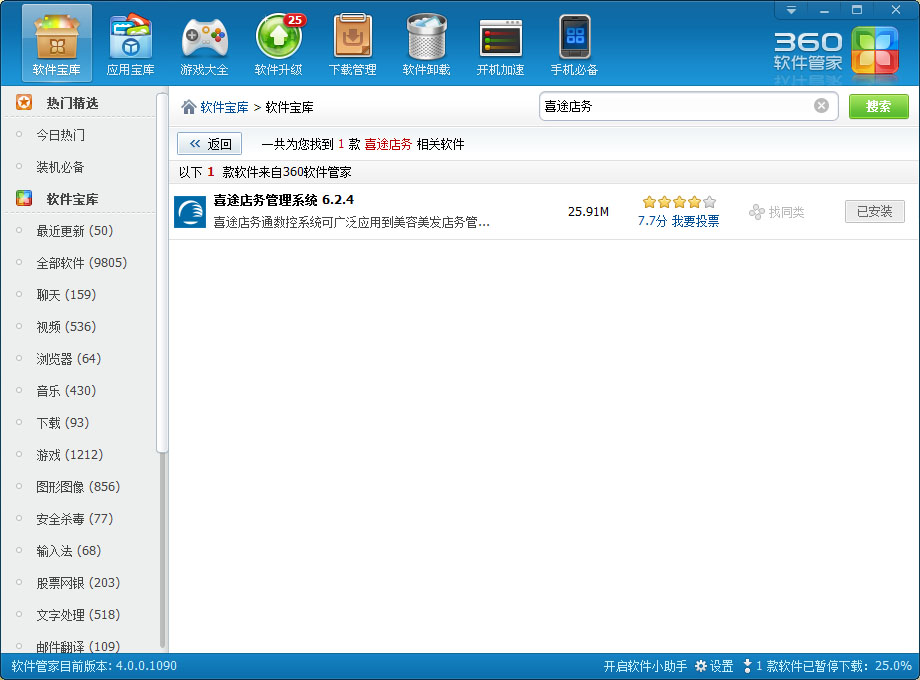Select 下载 (93) category
Screen dimensions: 920x680
click(63, 423)
